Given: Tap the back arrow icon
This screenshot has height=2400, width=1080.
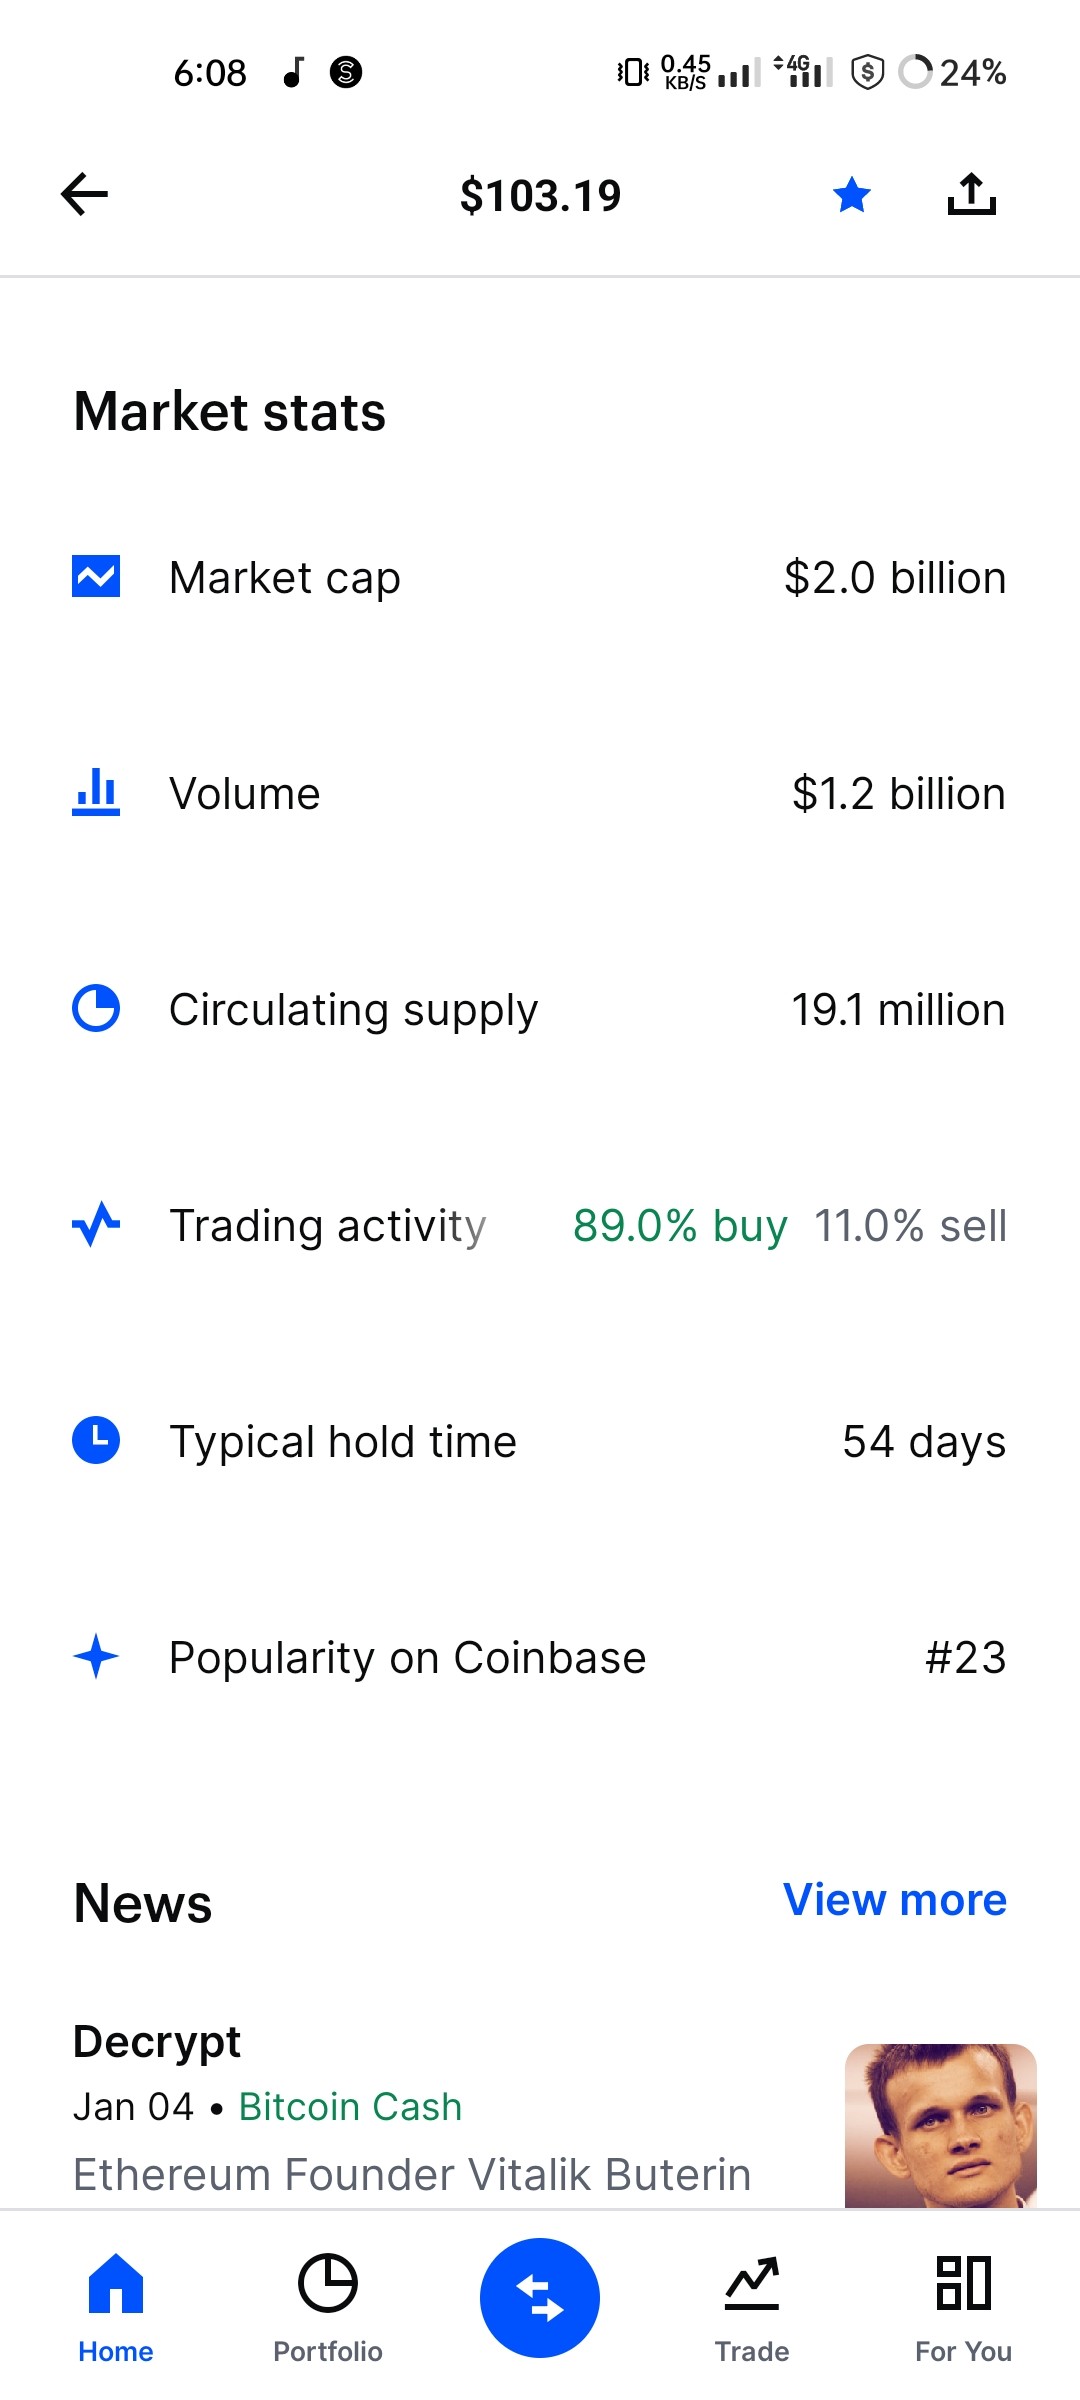Looking at the screenshot, I should pos(84,194).
